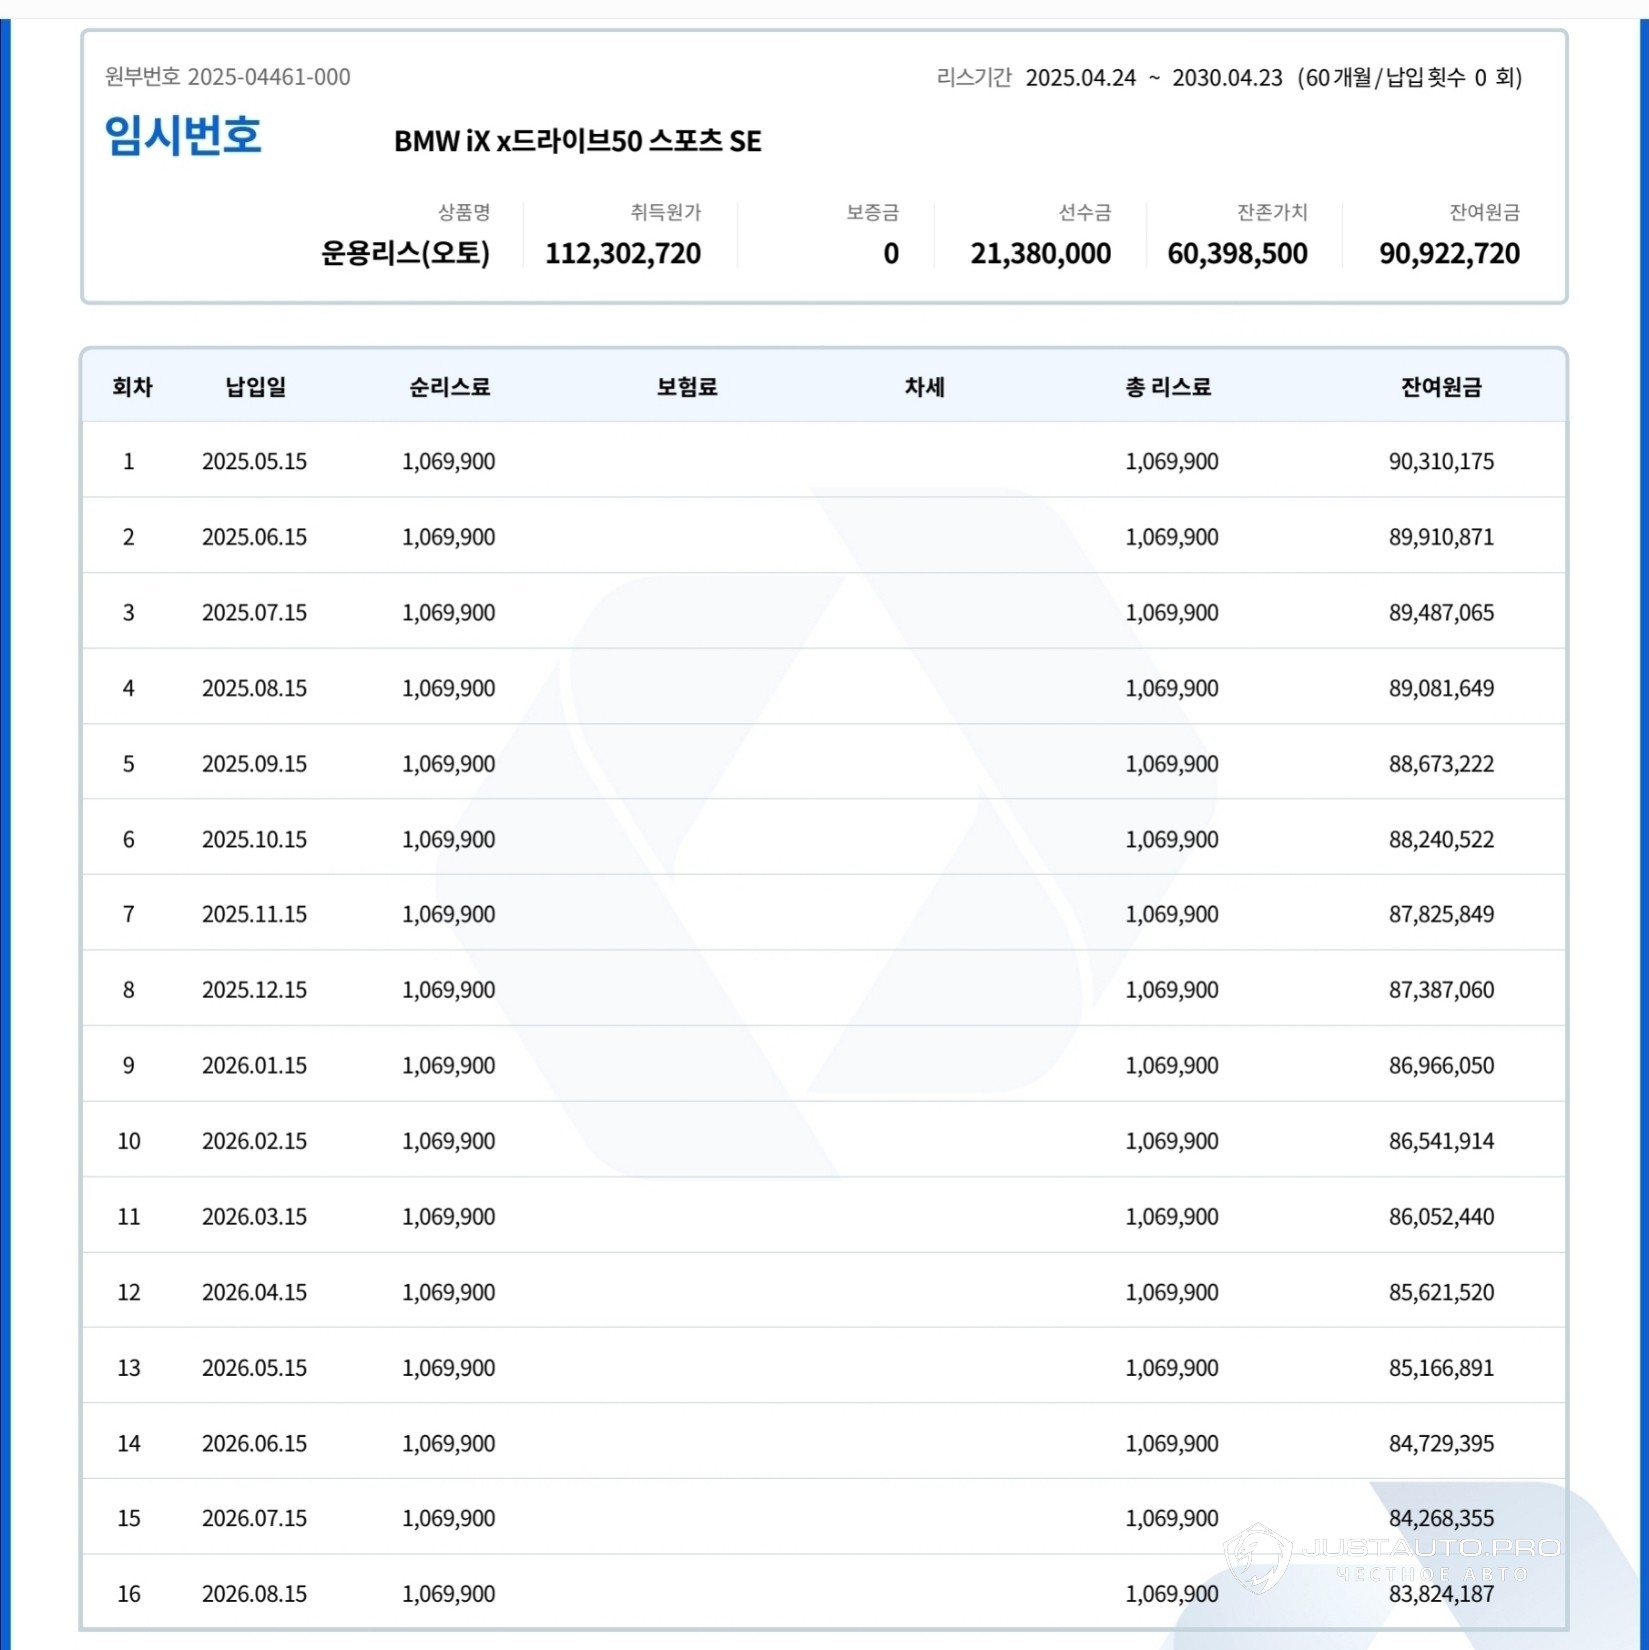This screenshot has height=1650, width=1649.
Task: Click installment number 10
Action: click(x=129, y=1141)
